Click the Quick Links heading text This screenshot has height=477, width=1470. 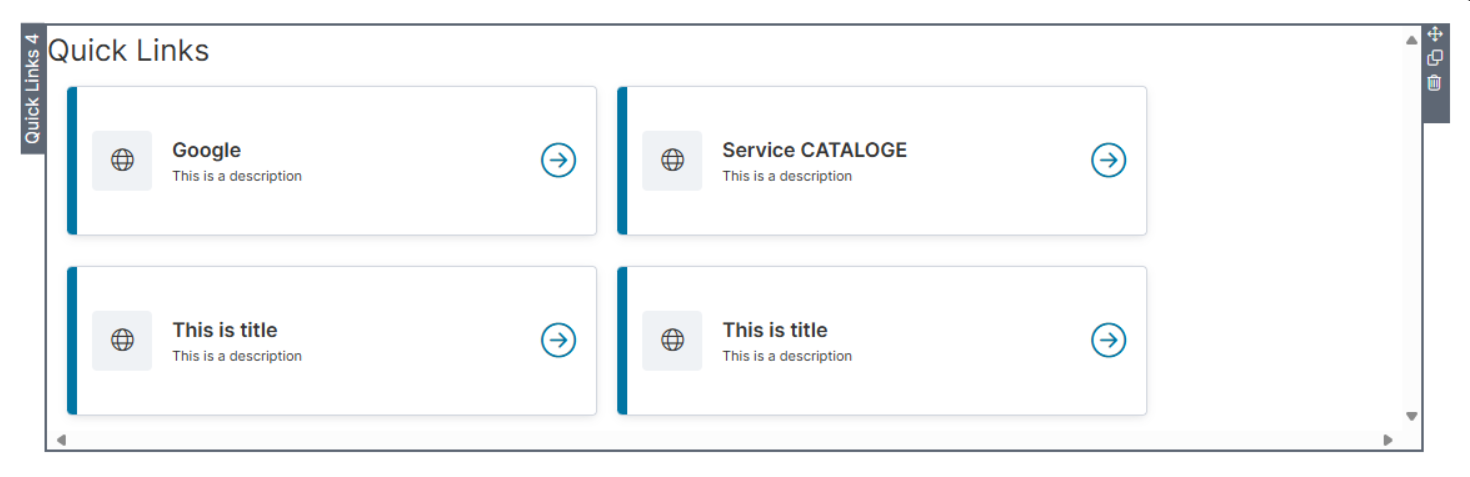pos(129,50)
